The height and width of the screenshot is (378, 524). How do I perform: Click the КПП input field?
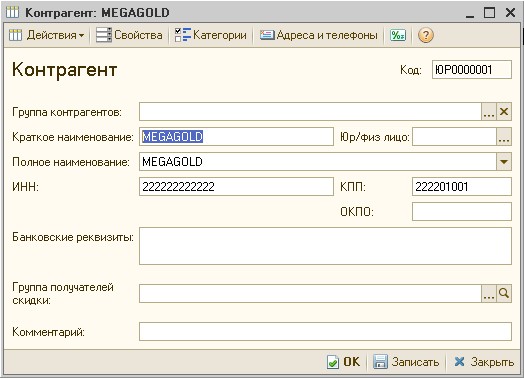462,186
